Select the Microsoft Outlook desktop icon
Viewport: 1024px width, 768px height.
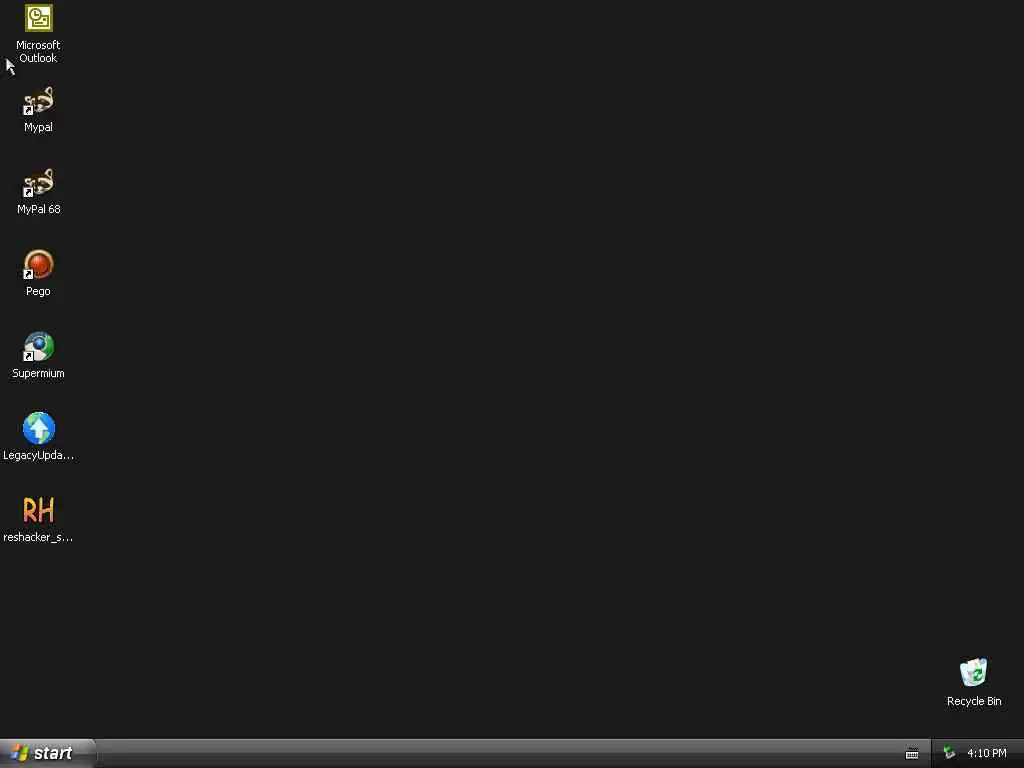(39, 18)
